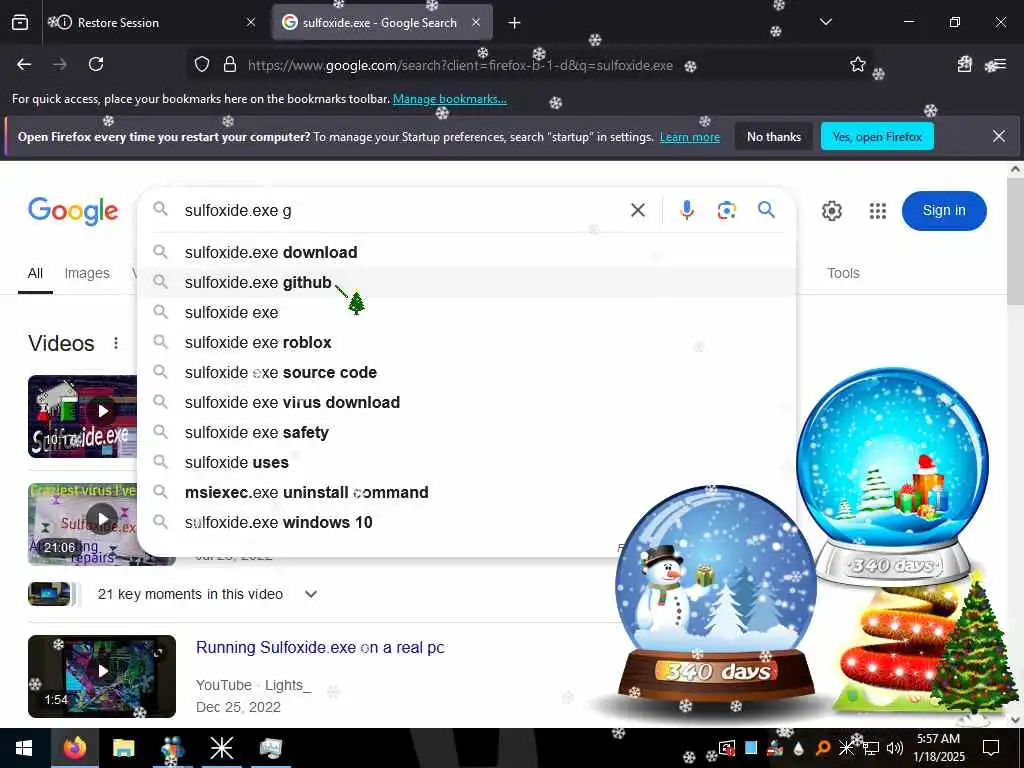
Task: Close the sulfoxide.exe Google Search tab
Action: [476, 22]
